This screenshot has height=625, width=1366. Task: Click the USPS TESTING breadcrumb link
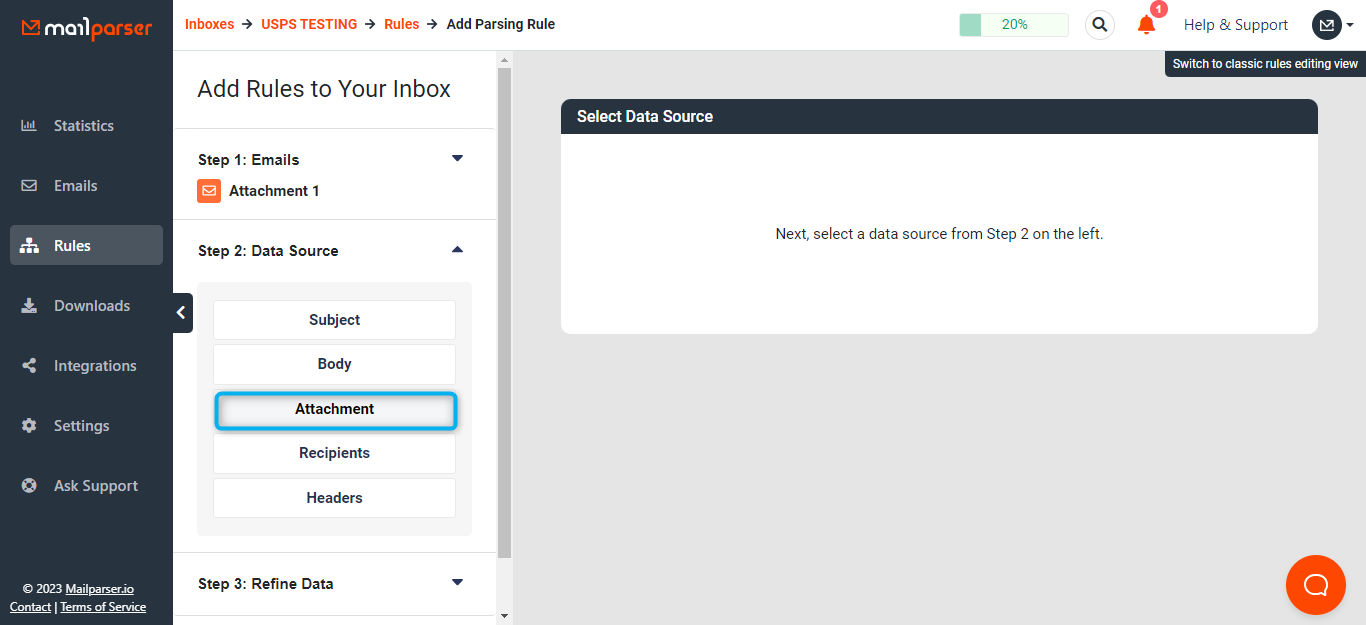[x=309, y=24]
